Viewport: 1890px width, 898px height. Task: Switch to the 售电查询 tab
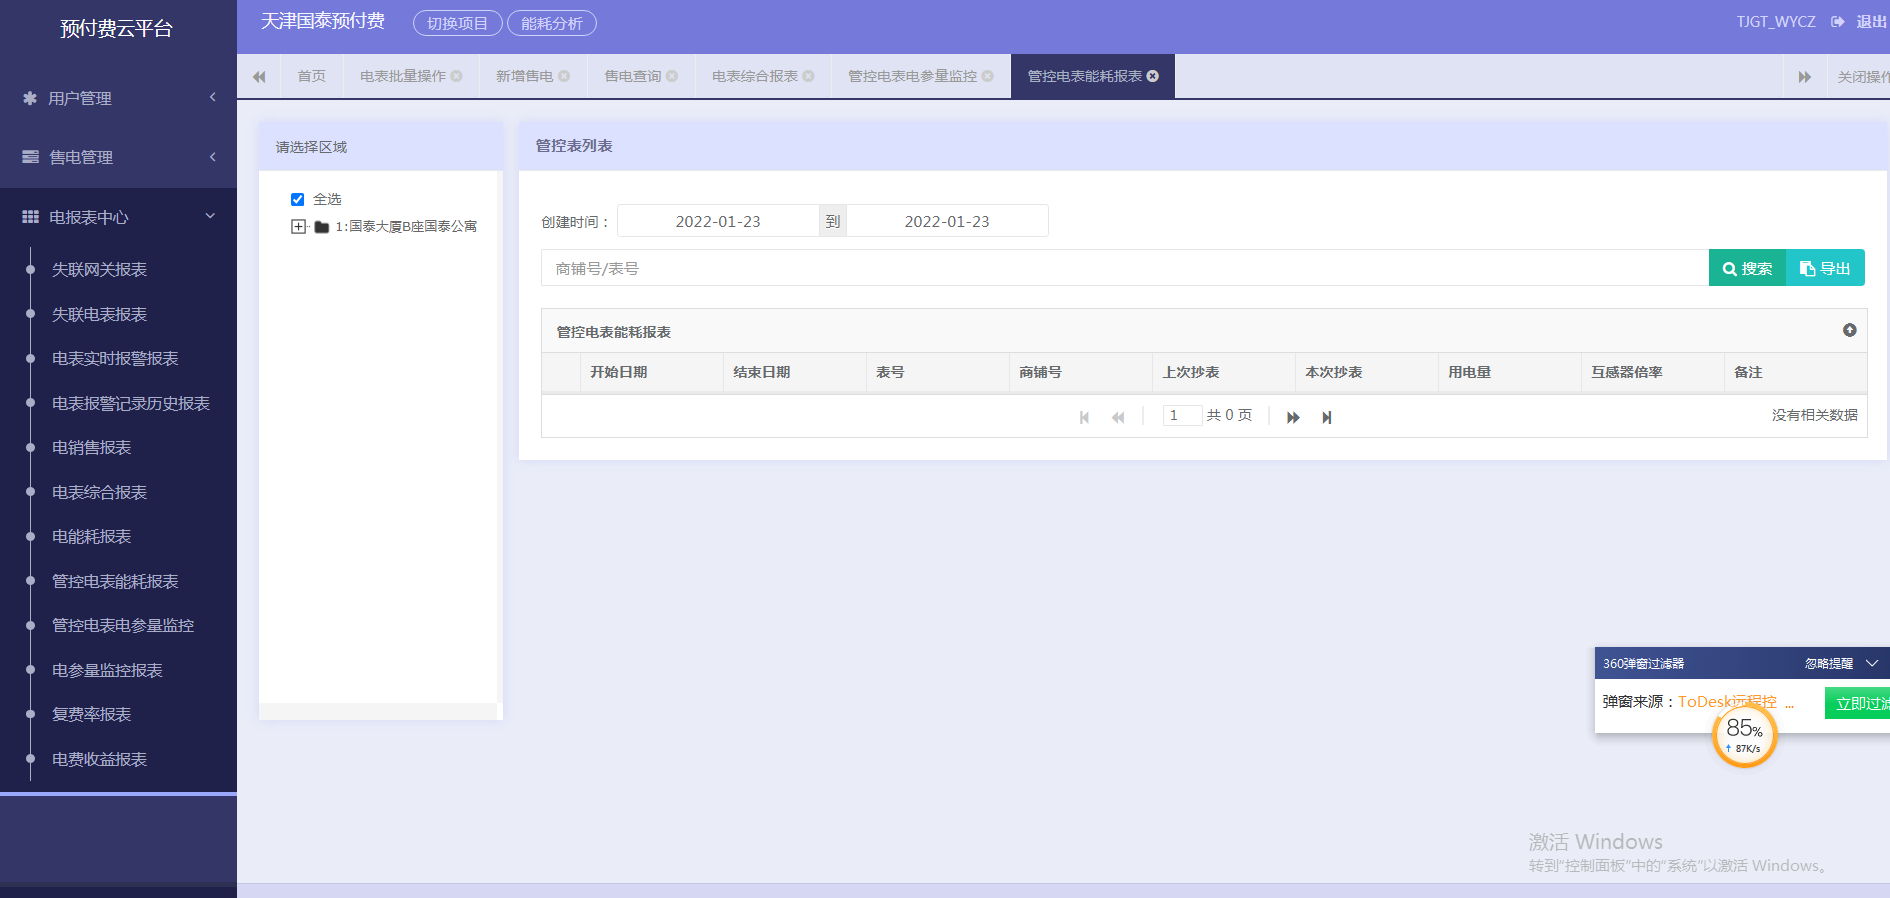point(633,76)
